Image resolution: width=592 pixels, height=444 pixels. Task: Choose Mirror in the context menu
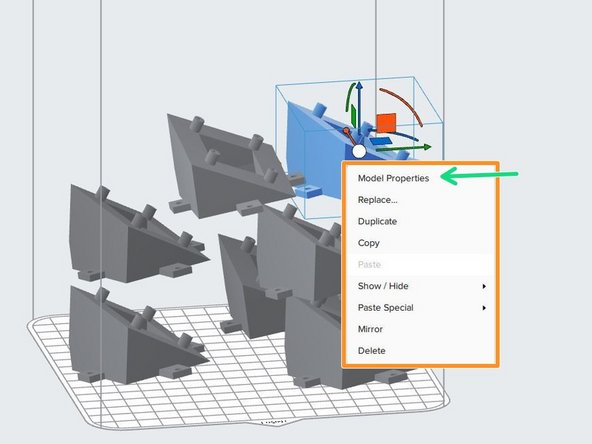[x=370, y=329]
